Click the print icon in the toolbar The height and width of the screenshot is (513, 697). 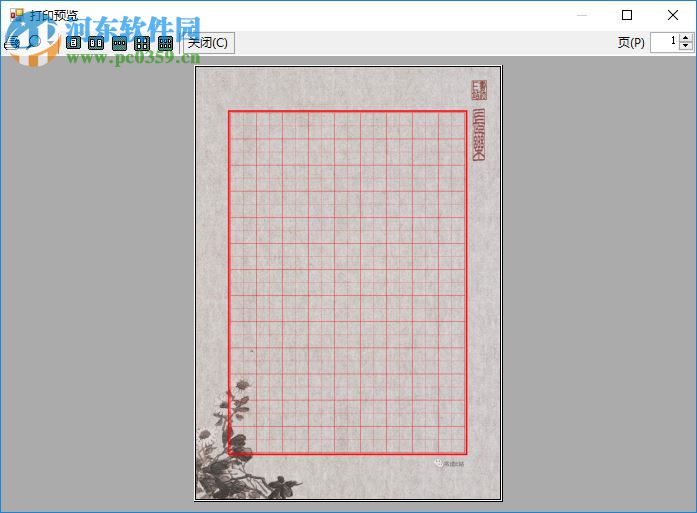point(12,43)
